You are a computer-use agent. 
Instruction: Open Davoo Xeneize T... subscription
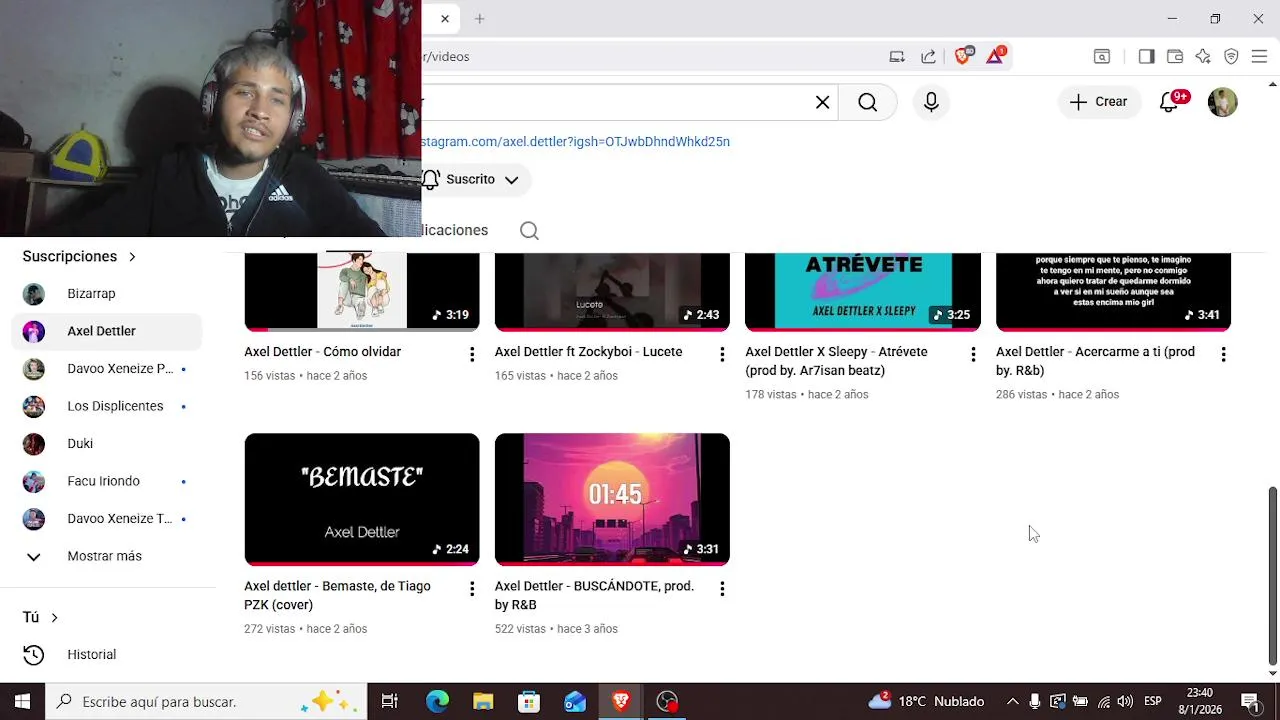pos(107,519)
